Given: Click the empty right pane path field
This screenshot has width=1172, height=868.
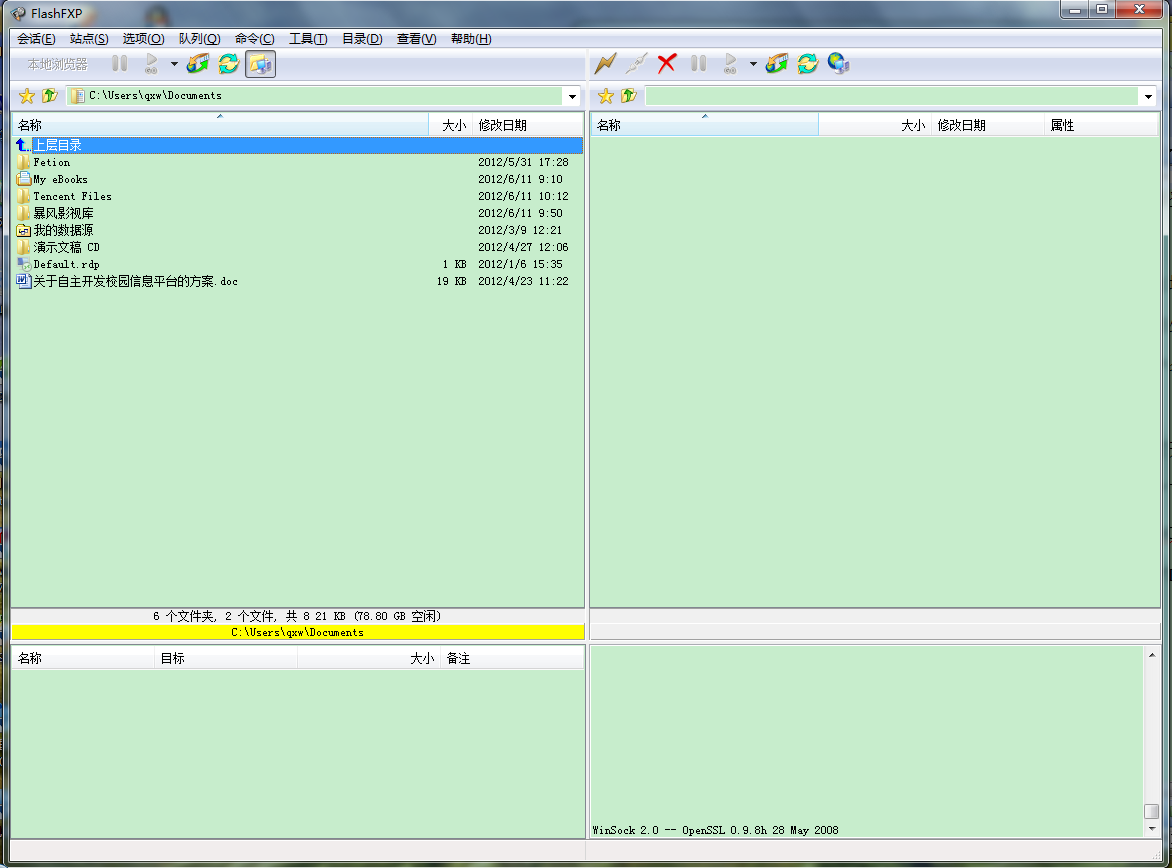Looking at the screenshot, I should coord(892,96).
